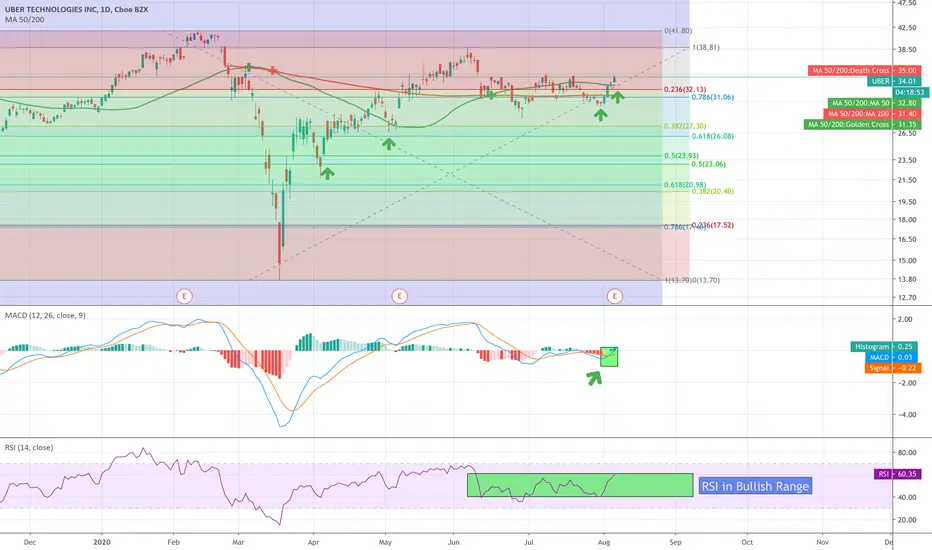This screenshot has height=550, width=932.
Task: Click the -4.00 MACD axis value
Action: [907, 415]
